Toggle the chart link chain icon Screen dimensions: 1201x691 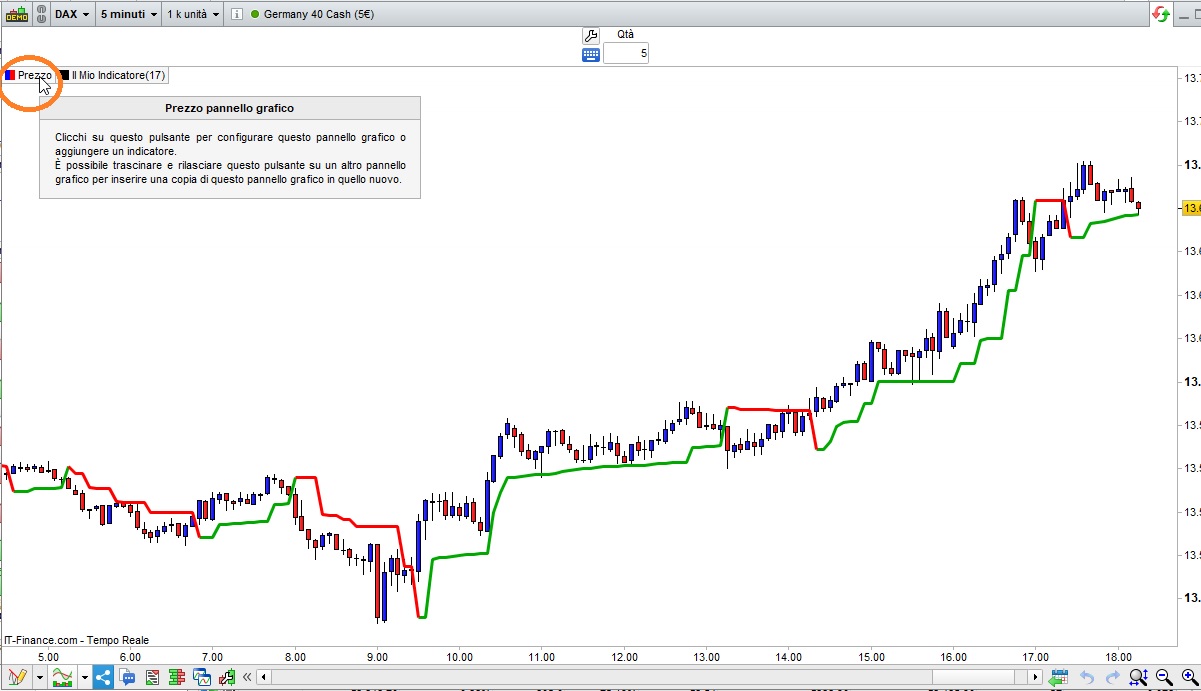(x=40, y=14)
